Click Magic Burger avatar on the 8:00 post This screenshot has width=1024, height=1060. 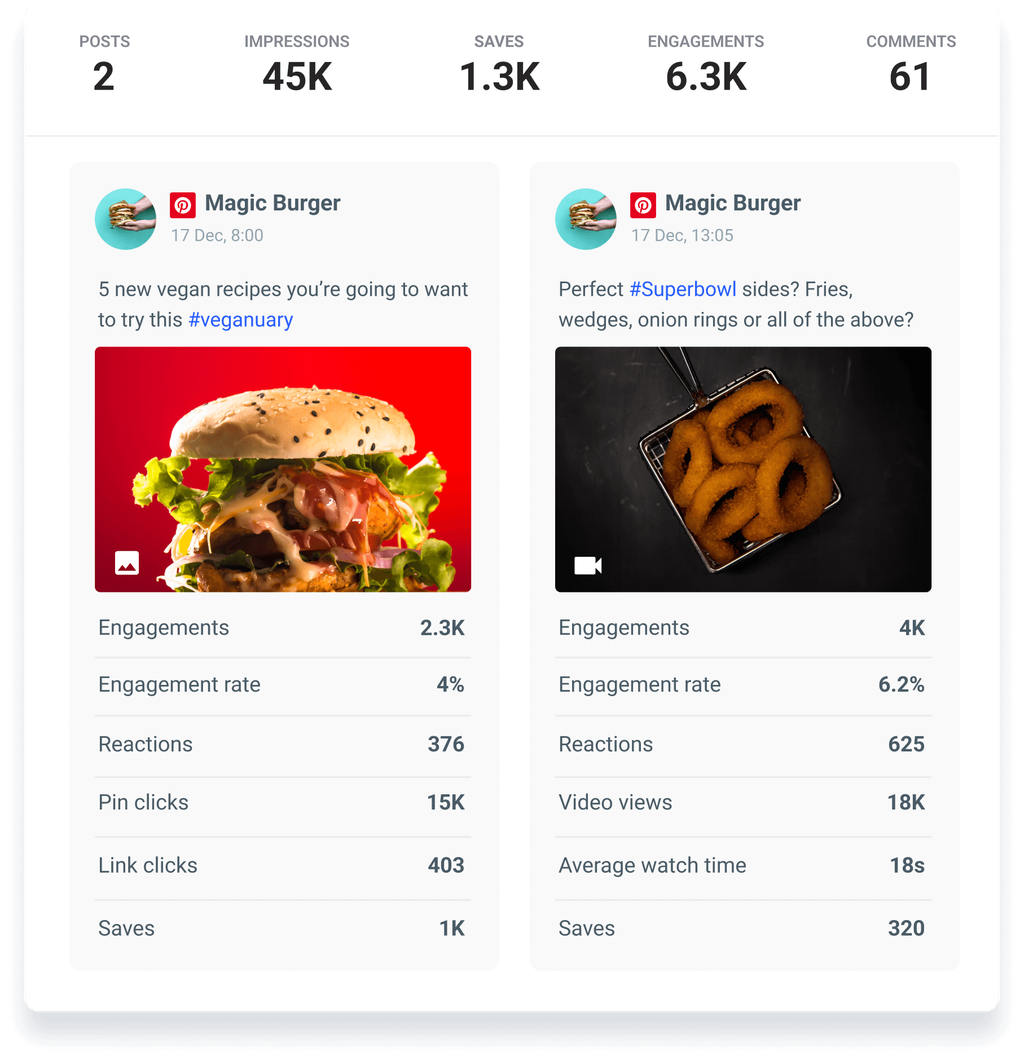point(125,218)
